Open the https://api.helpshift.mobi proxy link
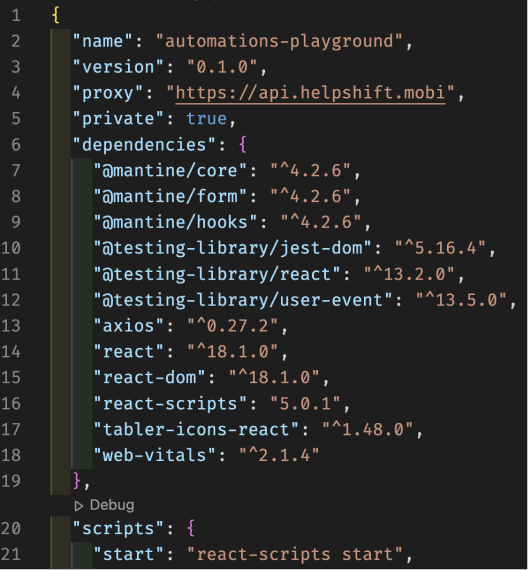Screen dimensions: 528x570 coord(310,93)
